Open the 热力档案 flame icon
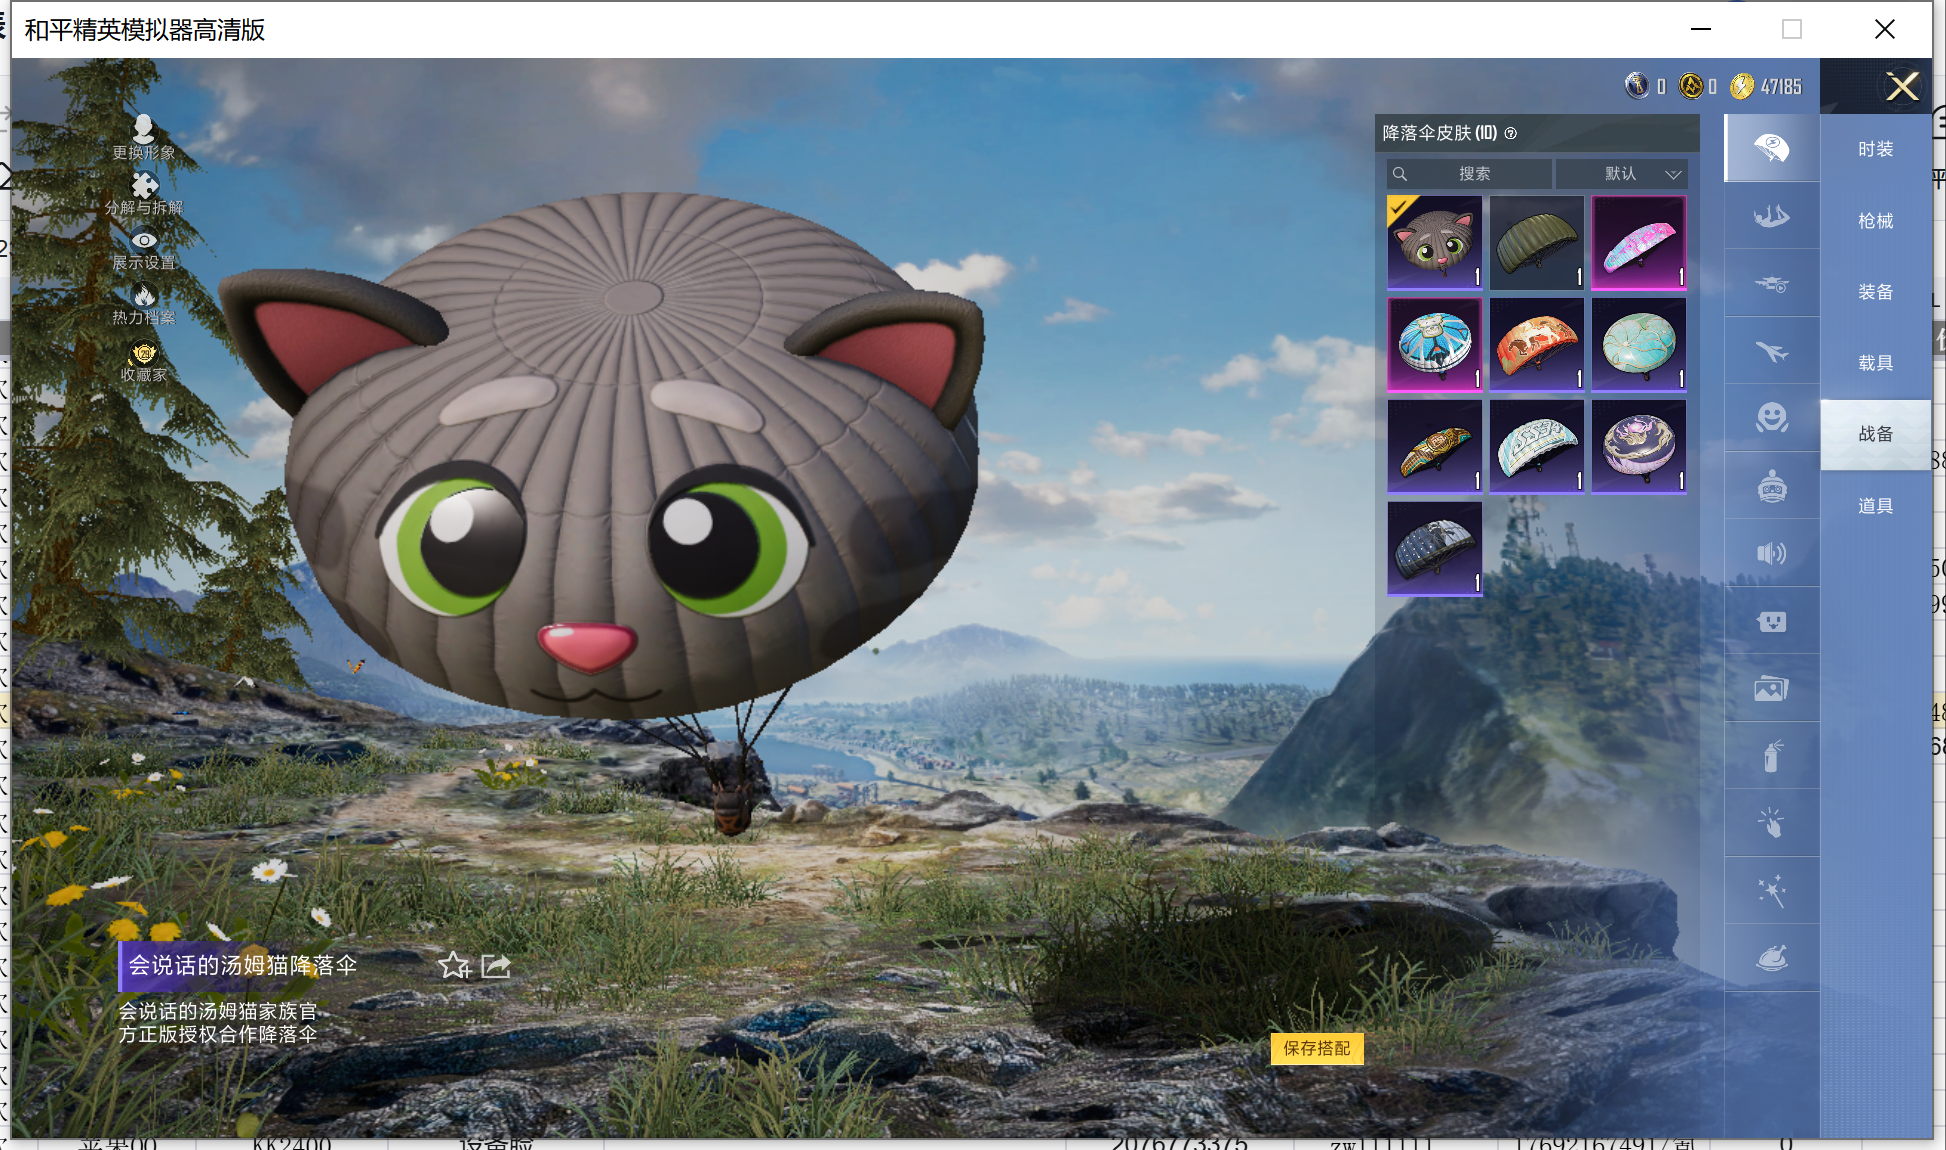Image resolution: width=1946 pixels, height=1150 pixels. coord(144,296)
